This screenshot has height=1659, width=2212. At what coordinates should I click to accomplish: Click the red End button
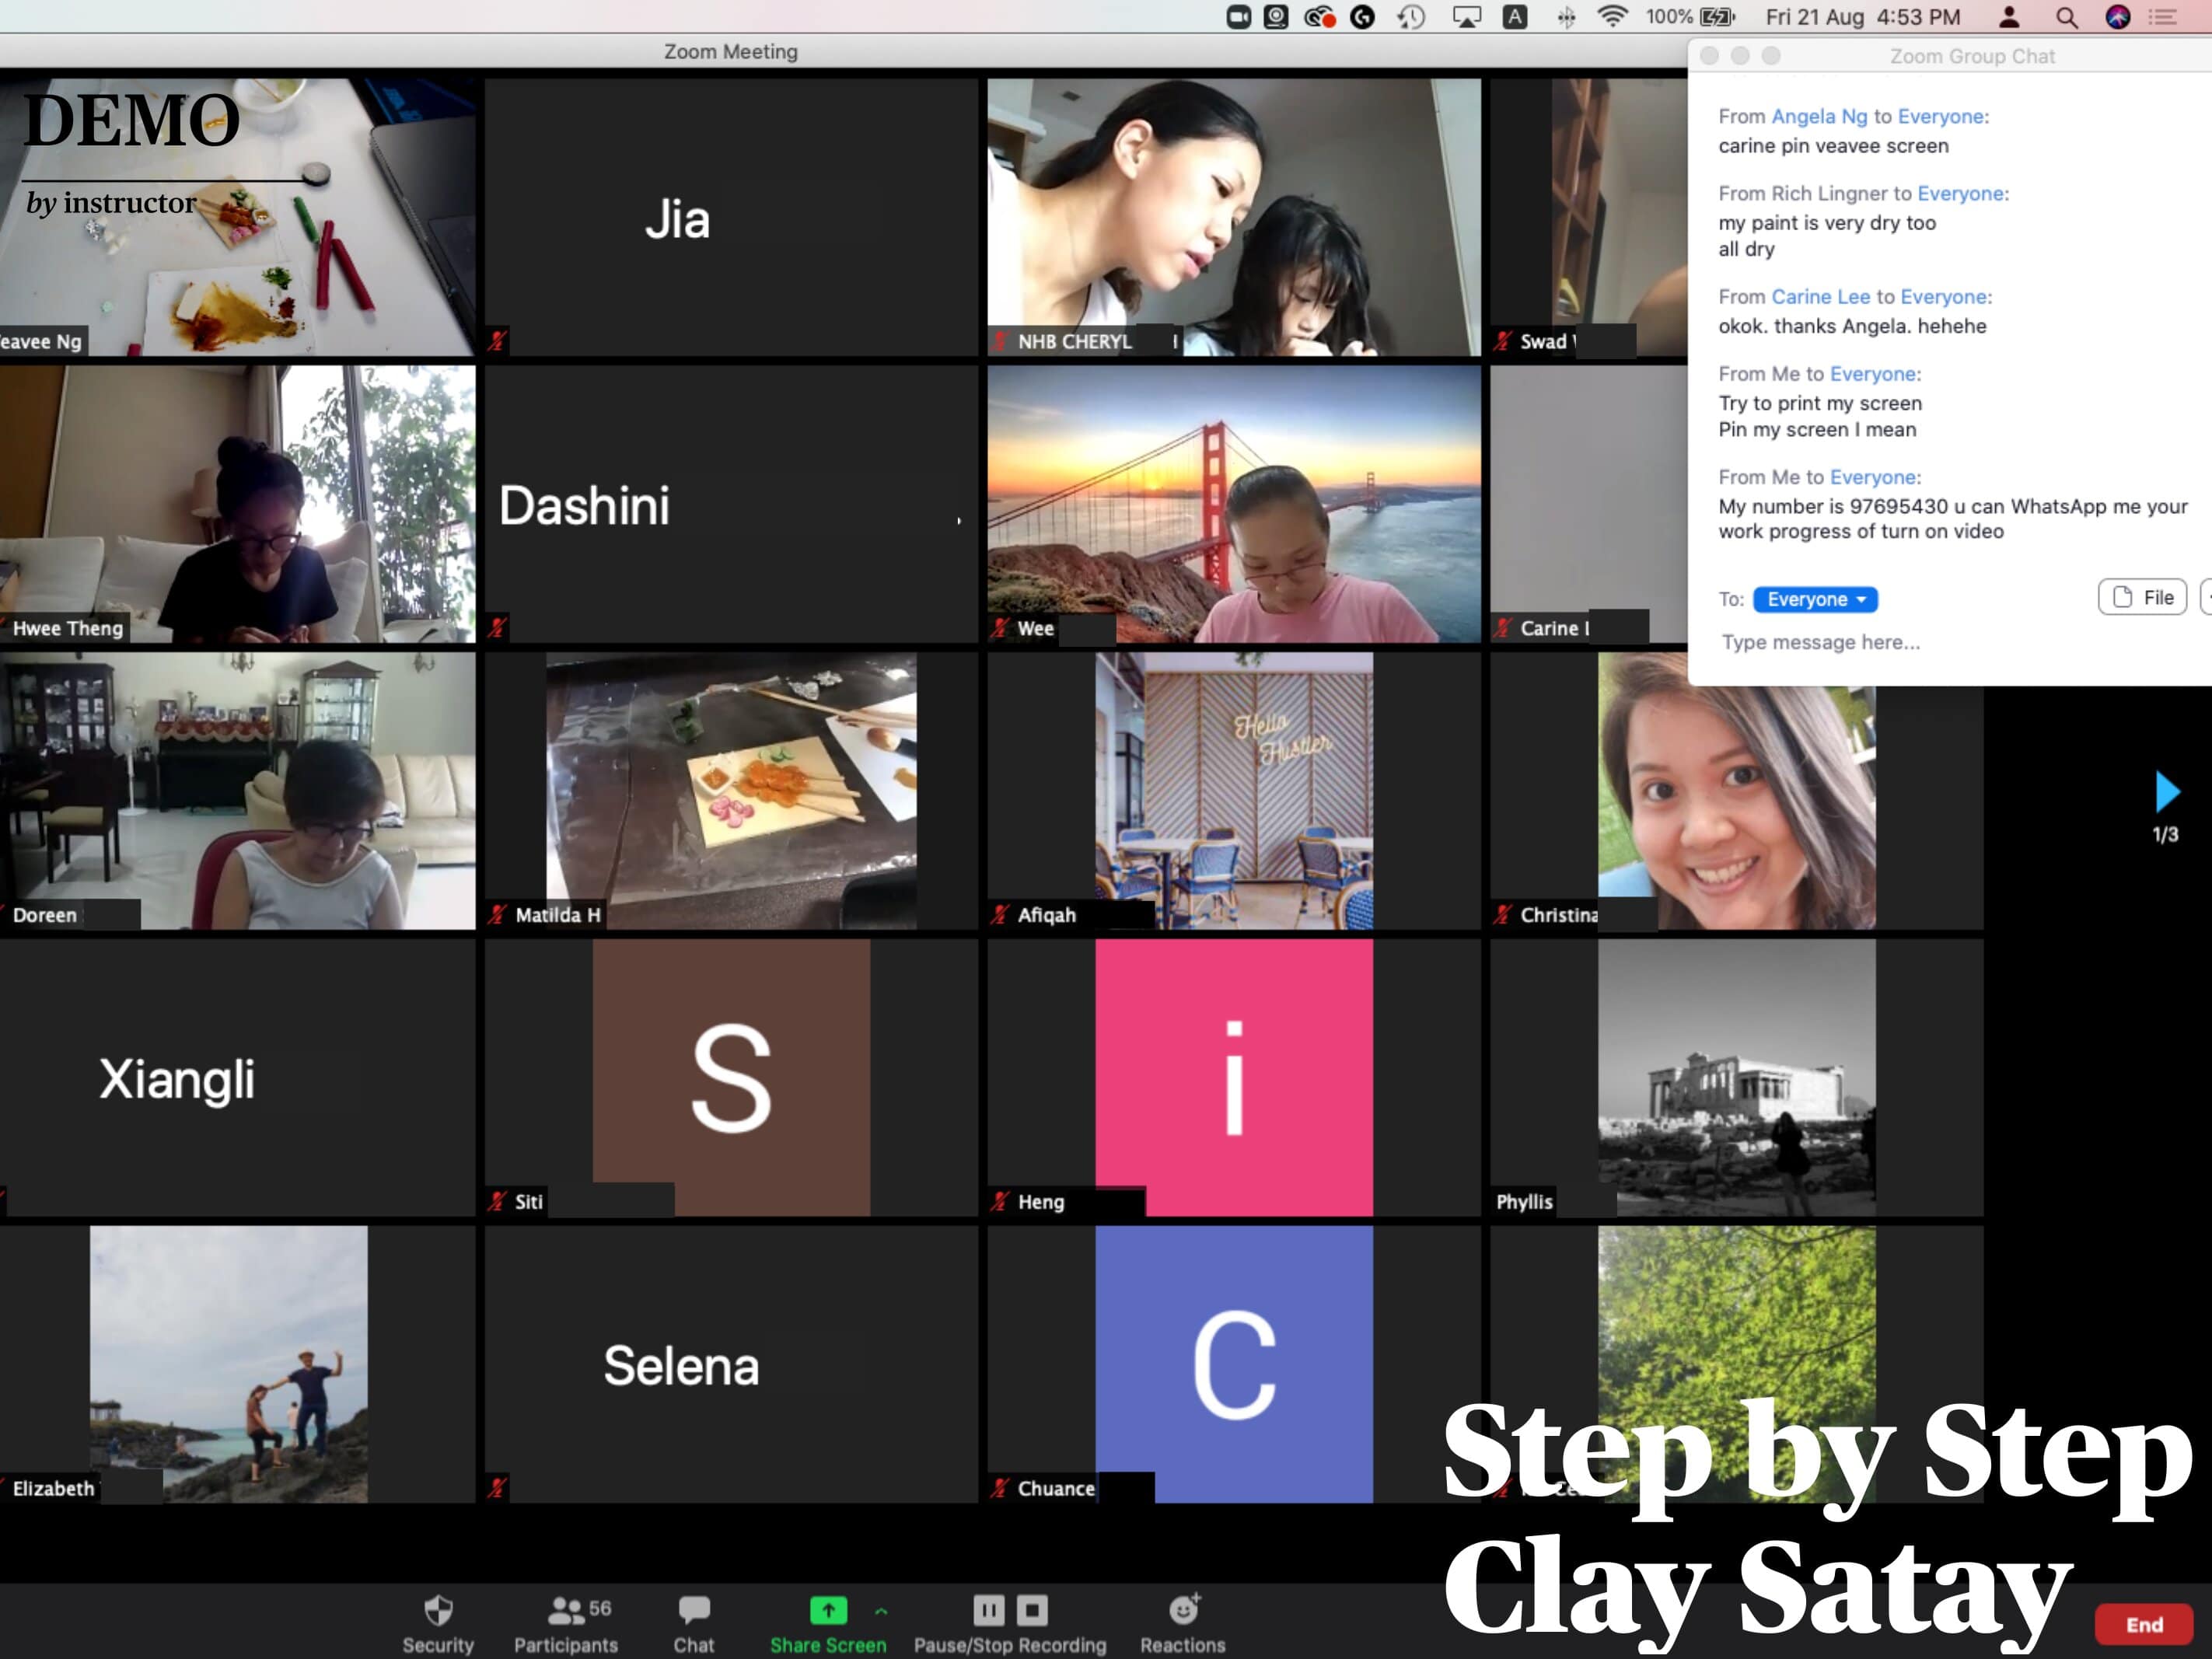pos(2143,1625)
